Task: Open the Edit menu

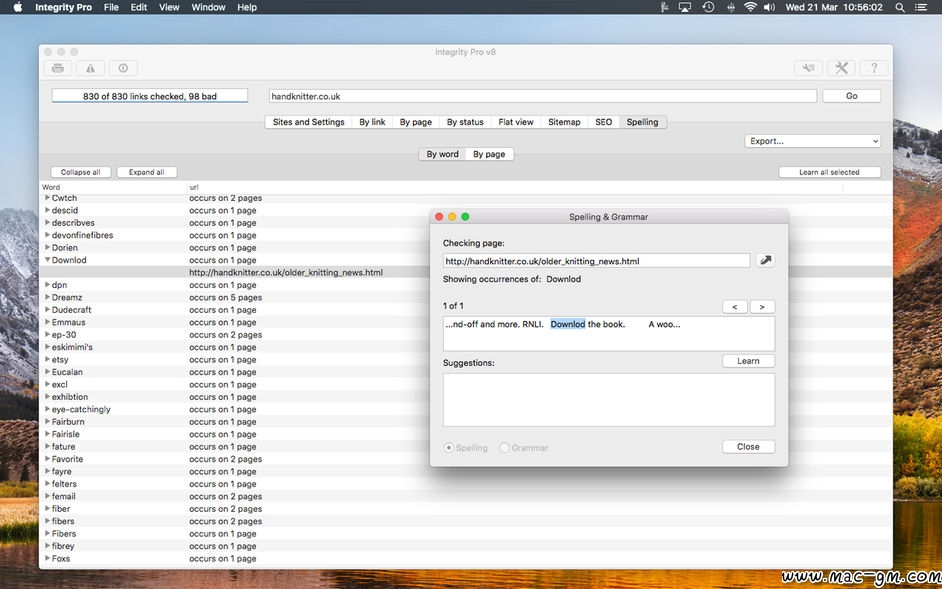Action: [x=139, y=7]
